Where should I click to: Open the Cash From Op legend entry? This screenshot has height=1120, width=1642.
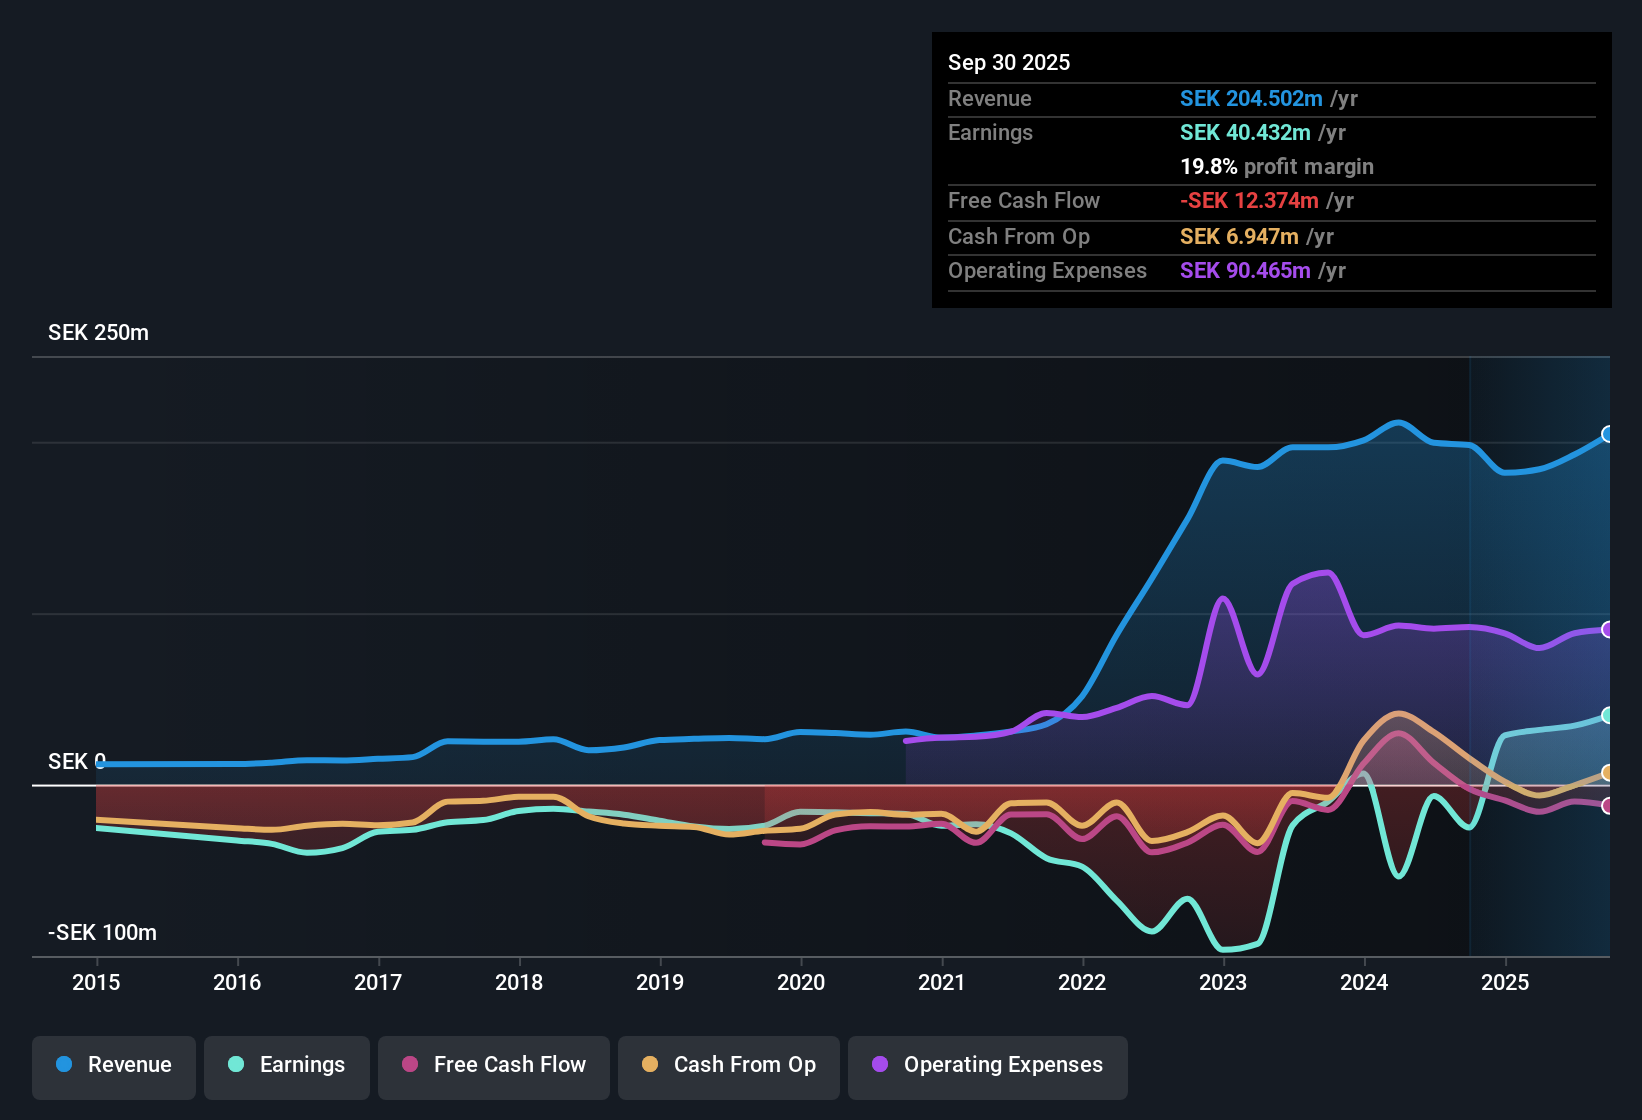(x=728, y=1065)
